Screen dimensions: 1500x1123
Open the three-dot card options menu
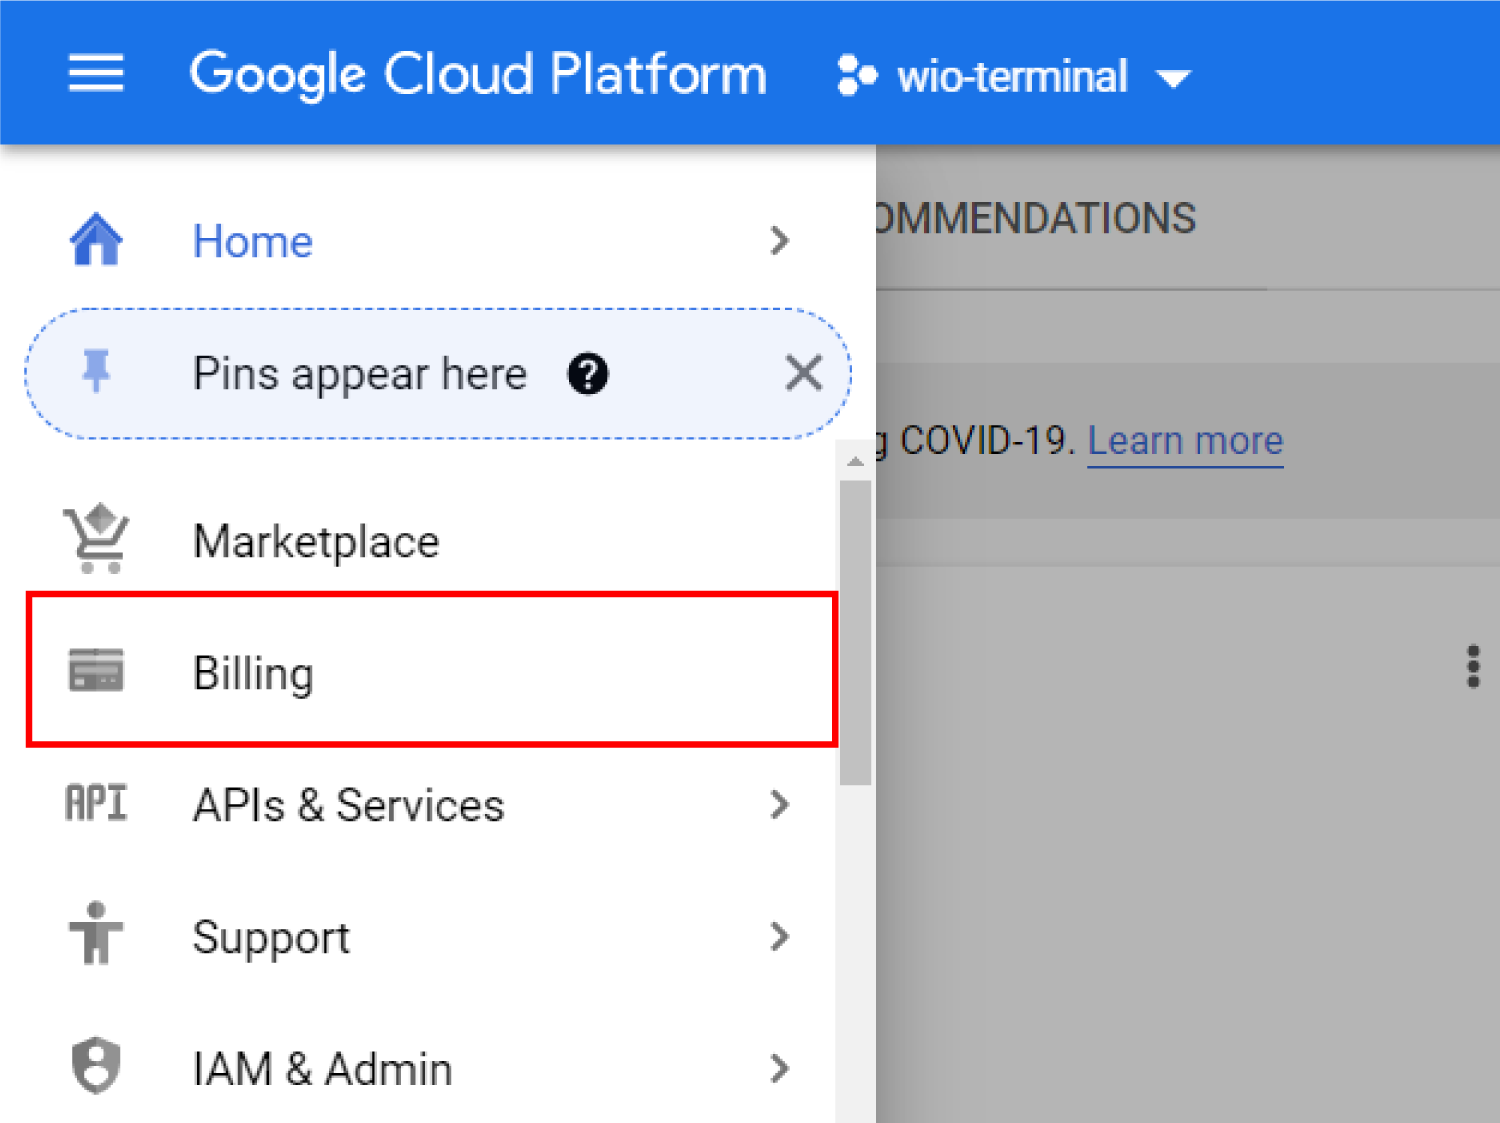(x=1473, y=666)
